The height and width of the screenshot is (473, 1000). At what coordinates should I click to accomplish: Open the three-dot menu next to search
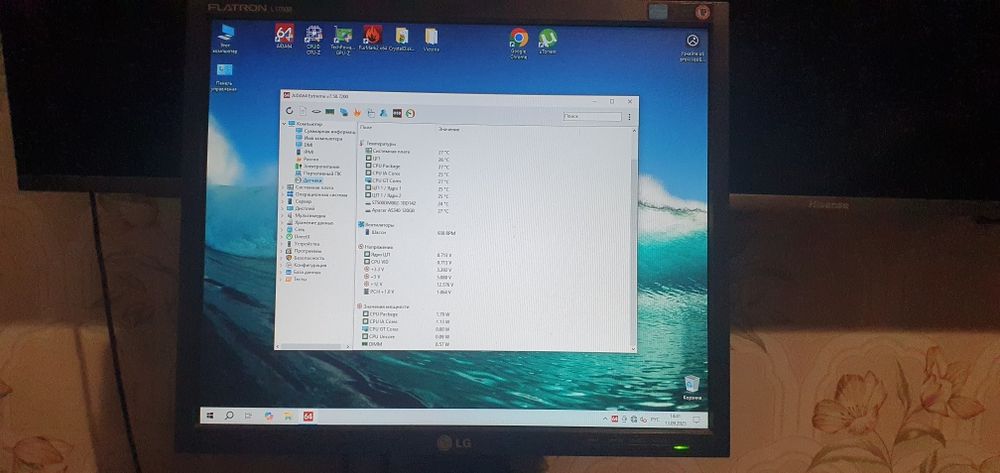tap(629, 117)
